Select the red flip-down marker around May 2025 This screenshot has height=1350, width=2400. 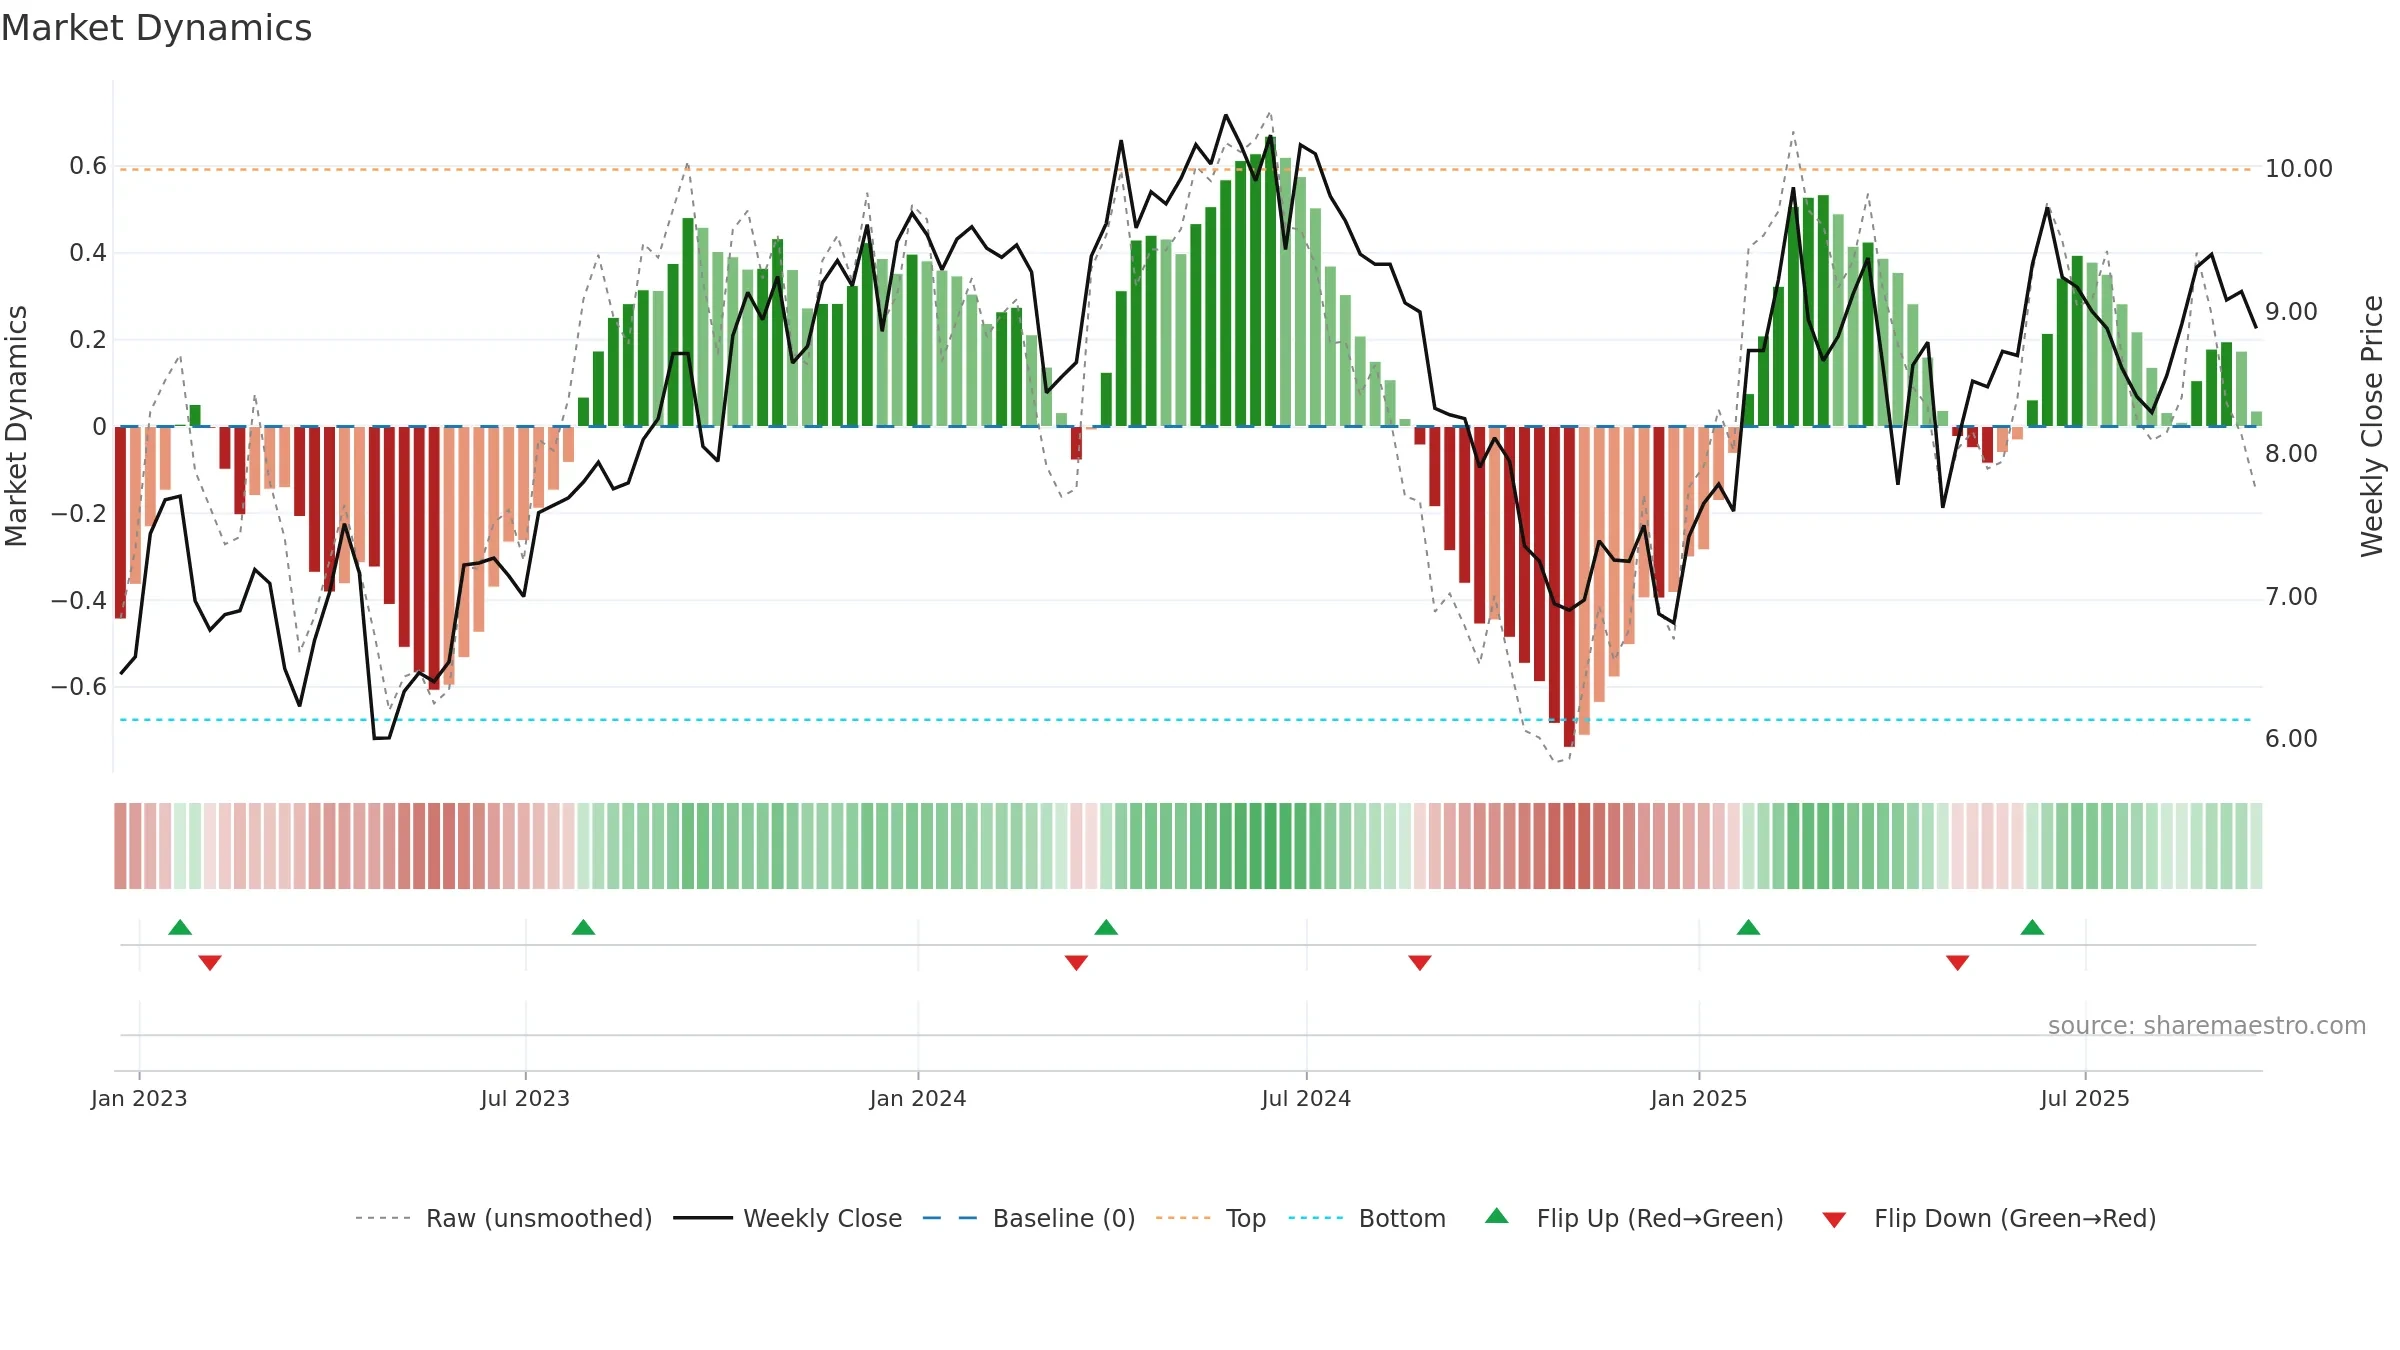(x=1958, y=963)
